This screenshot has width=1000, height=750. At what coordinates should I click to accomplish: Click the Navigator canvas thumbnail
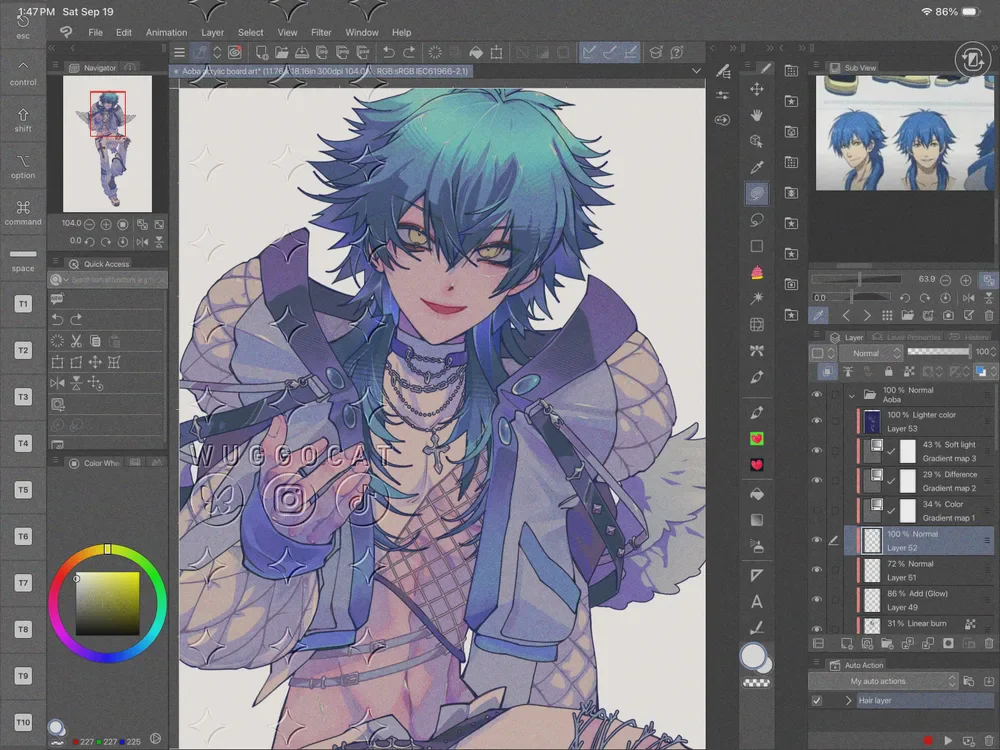tap(107, 144)
